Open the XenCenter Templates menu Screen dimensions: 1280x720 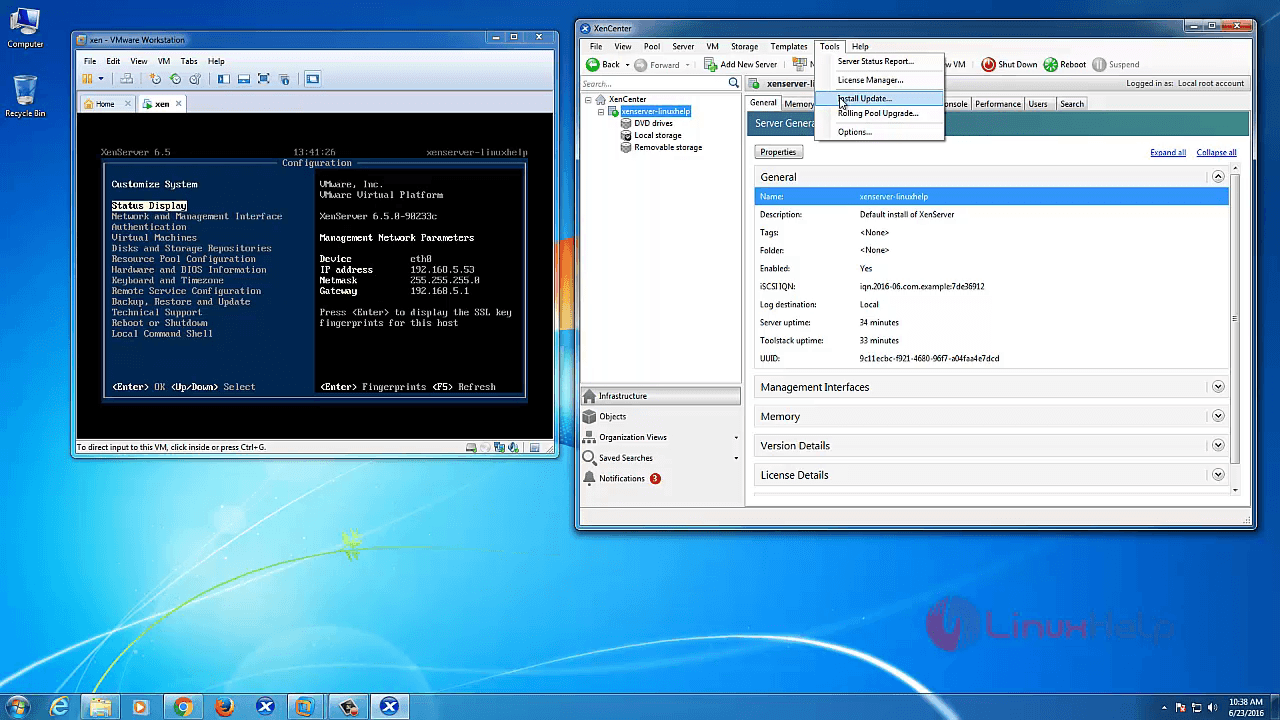pos(789,47)
